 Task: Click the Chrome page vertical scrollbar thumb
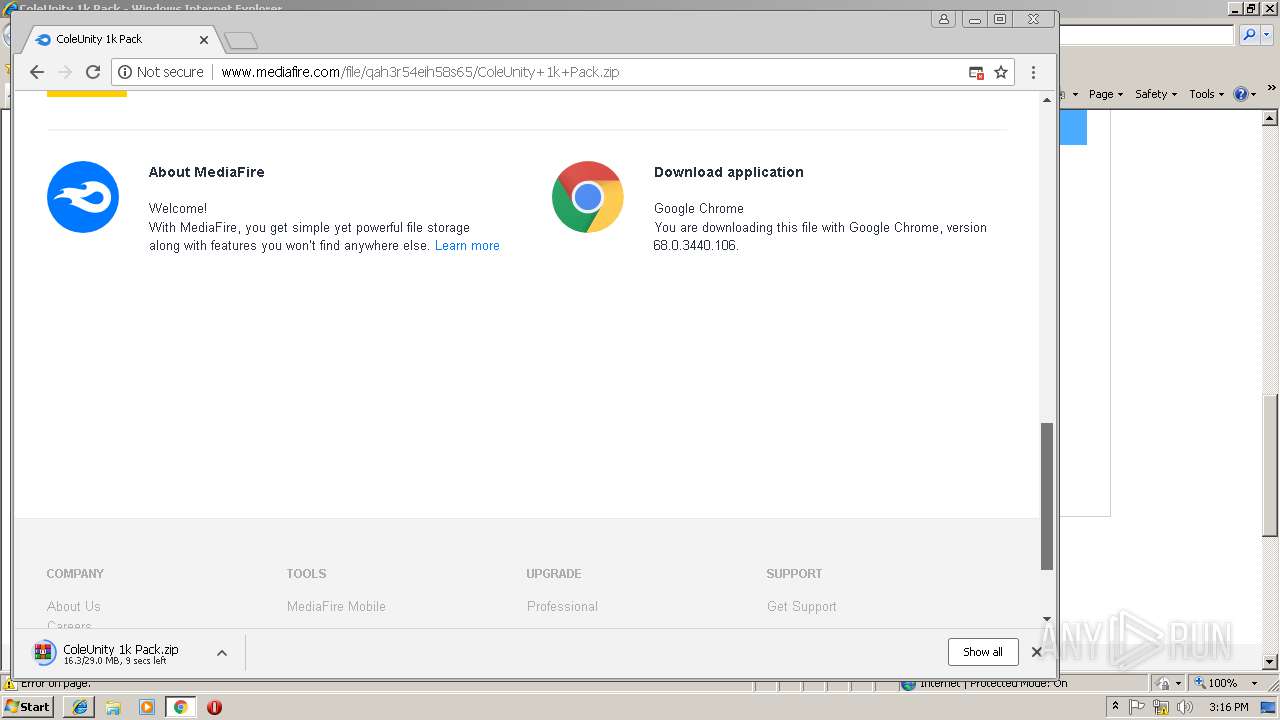coord(1047,496)
